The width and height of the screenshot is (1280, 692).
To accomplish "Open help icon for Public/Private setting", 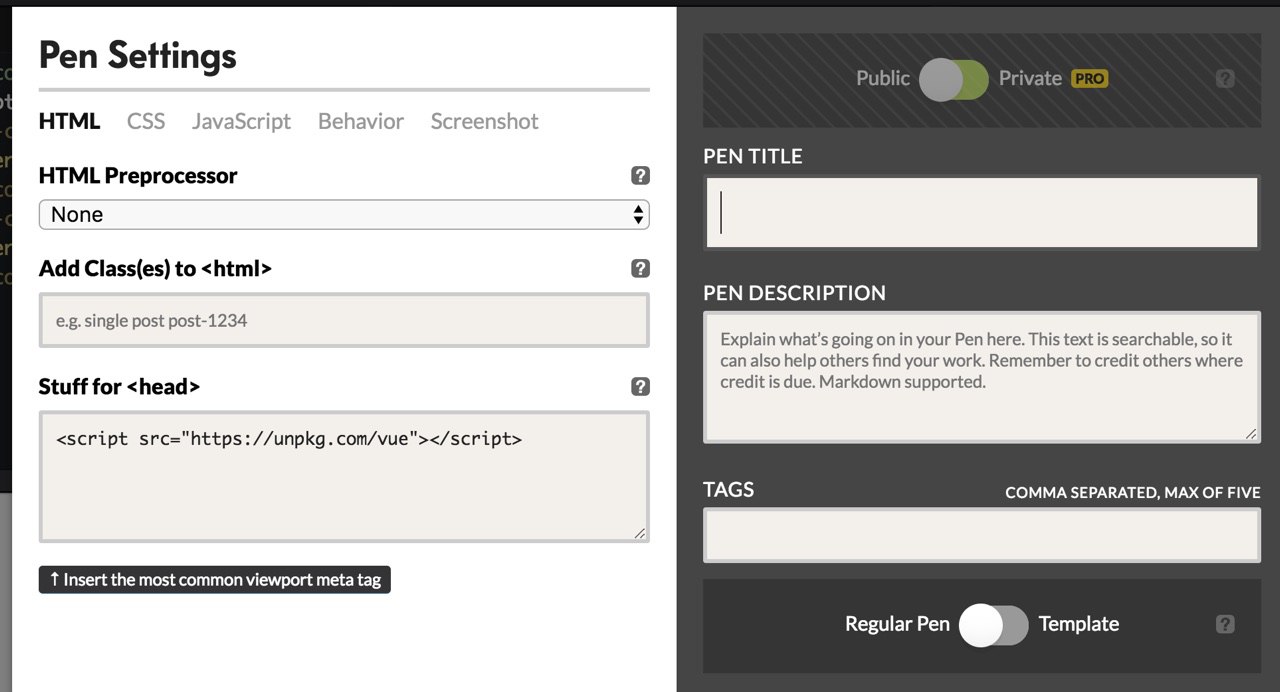I will (x=1225, y=79).
